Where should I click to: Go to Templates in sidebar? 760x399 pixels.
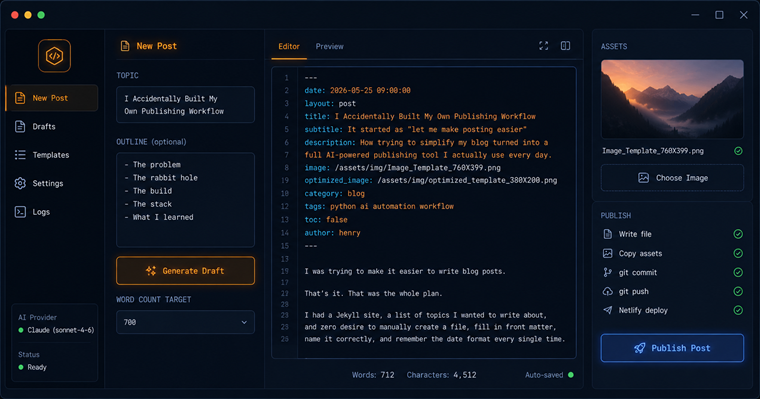[x=52, y=155]
